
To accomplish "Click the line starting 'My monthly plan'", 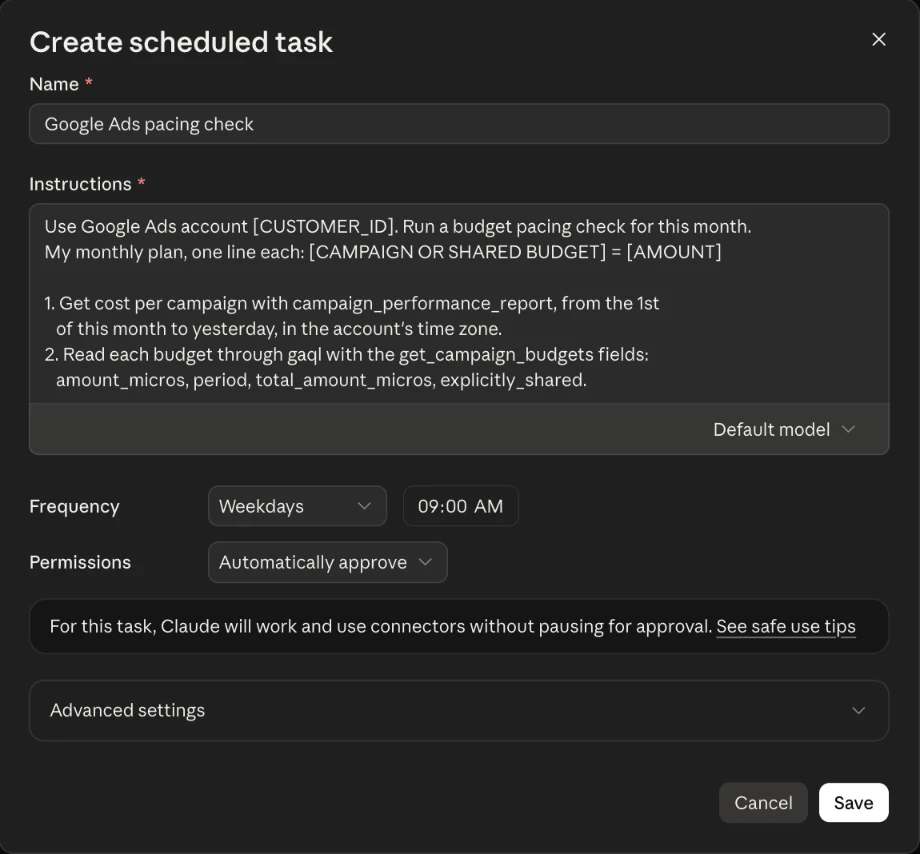I will (x=383, y=252).
